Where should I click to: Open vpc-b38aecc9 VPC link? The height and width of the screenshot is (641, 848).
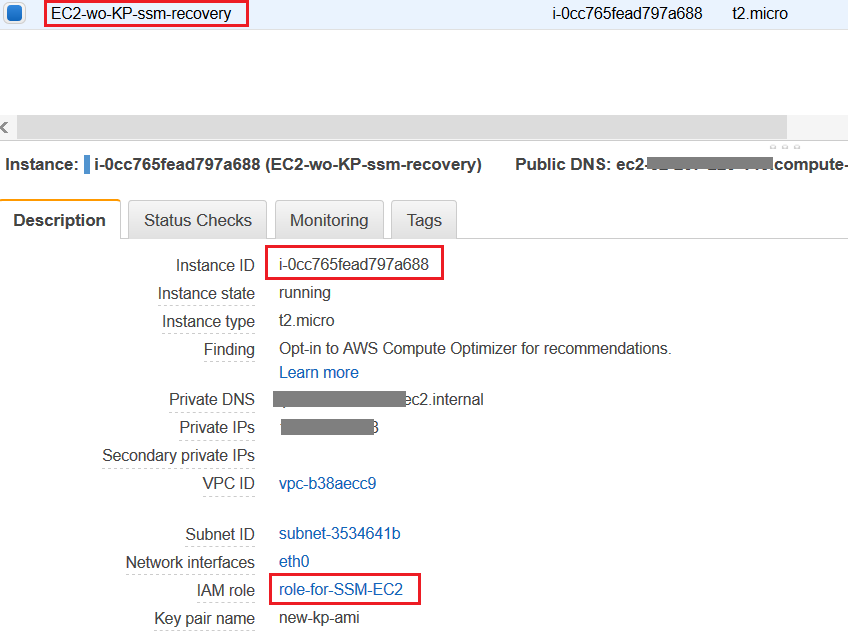(x=327, y=484)
